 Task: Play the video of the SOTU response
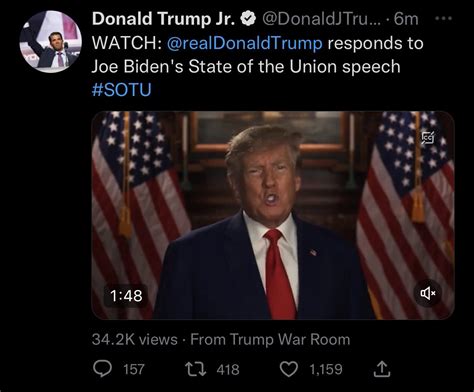pos(273,215)
